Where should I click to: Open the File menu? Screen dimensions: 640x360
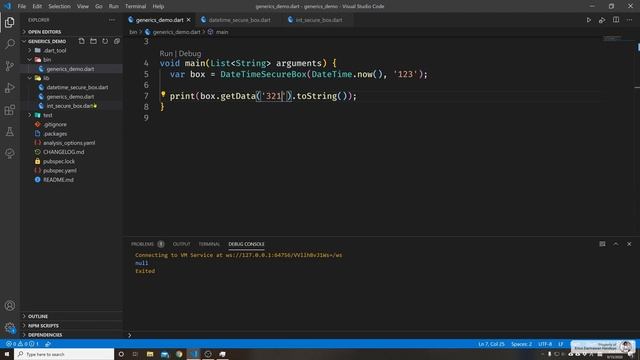tap(22, 7)
